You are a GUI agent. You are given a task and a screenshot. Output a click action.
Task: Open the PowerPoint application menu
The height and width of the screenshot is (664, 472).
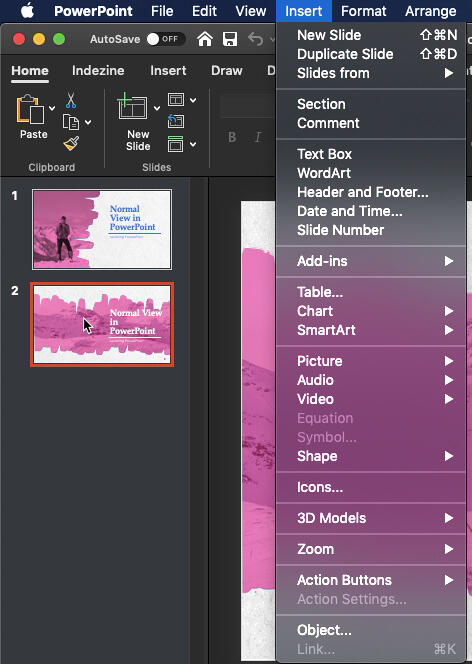[x=93, y=11]
